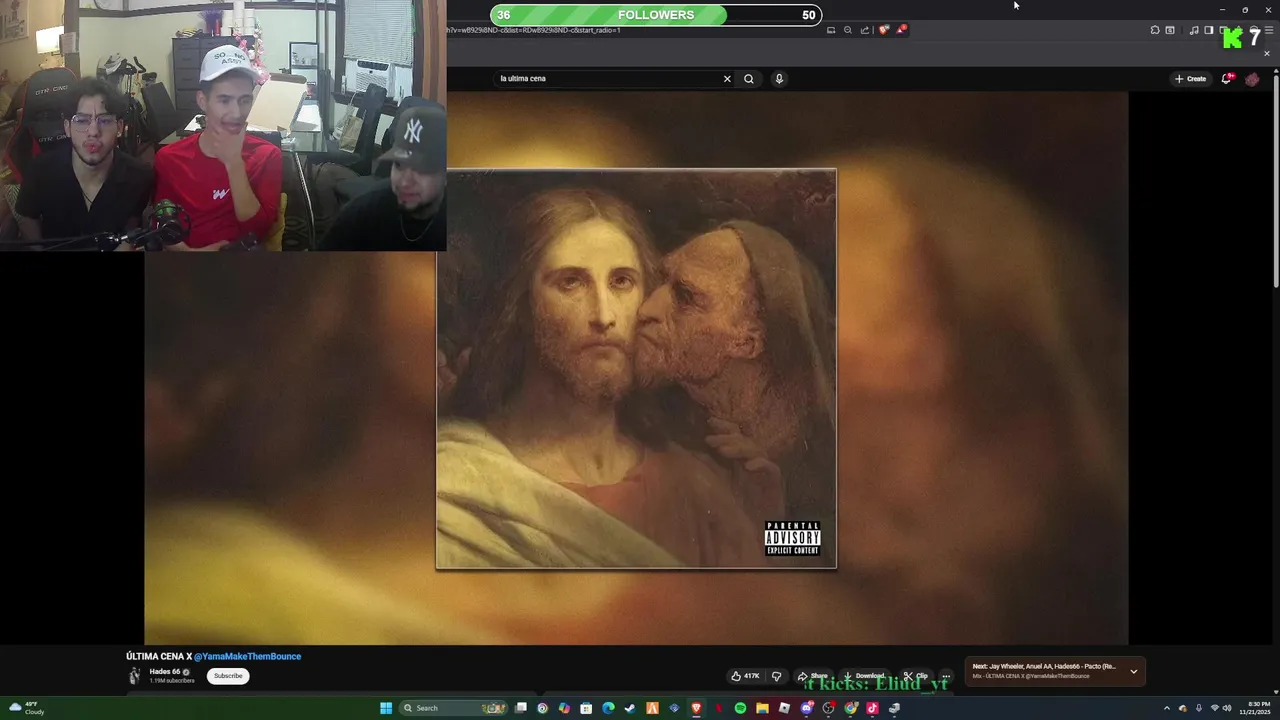Click the zoom magnifier icon in address bar
The width and height of the screenshot is (1280, 720).
pos(848,30)
